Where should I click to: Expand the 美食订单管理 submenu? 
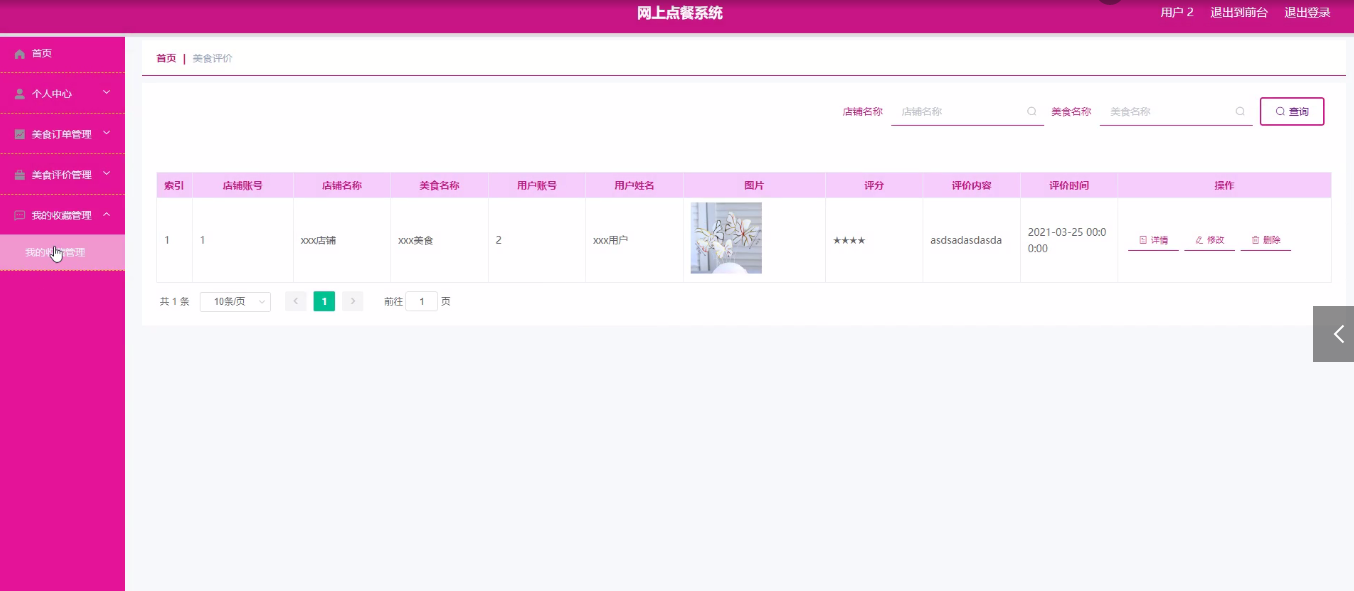(105, 133)
